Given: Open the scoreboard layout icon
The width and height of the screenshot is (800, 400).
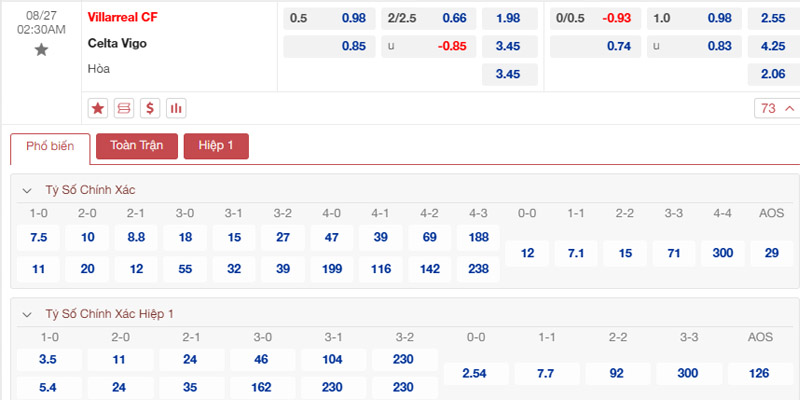Looking at the screenshot, I should click(125, 108).
